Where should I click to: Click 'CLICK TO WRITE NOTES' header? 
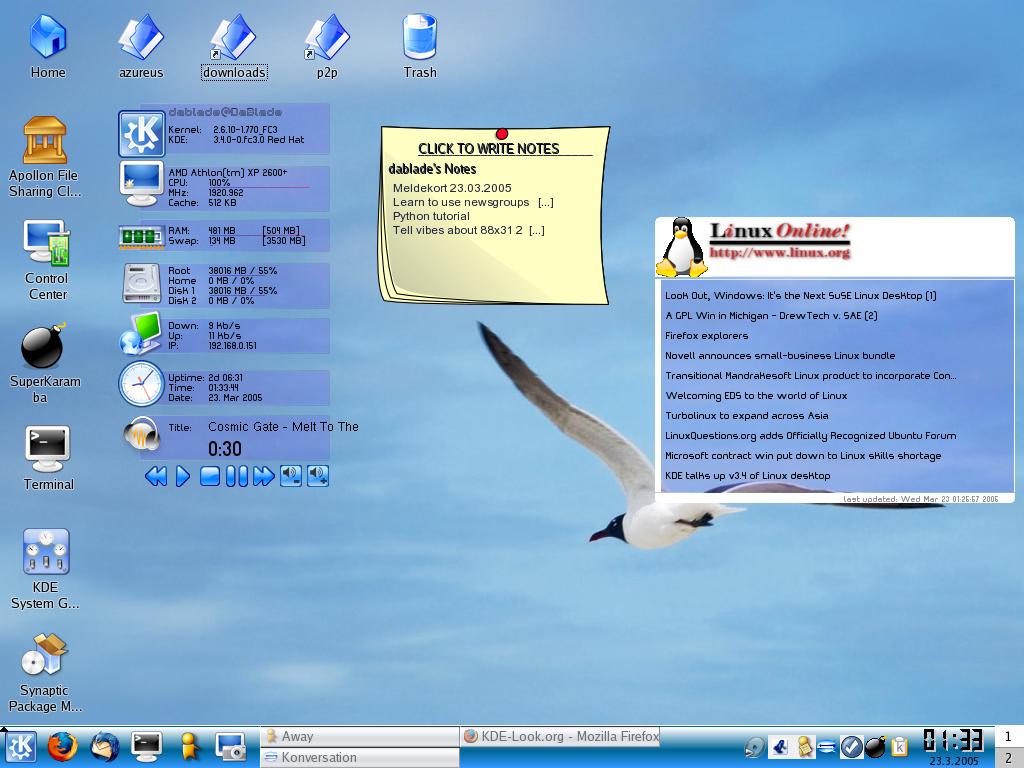(488, 149)
